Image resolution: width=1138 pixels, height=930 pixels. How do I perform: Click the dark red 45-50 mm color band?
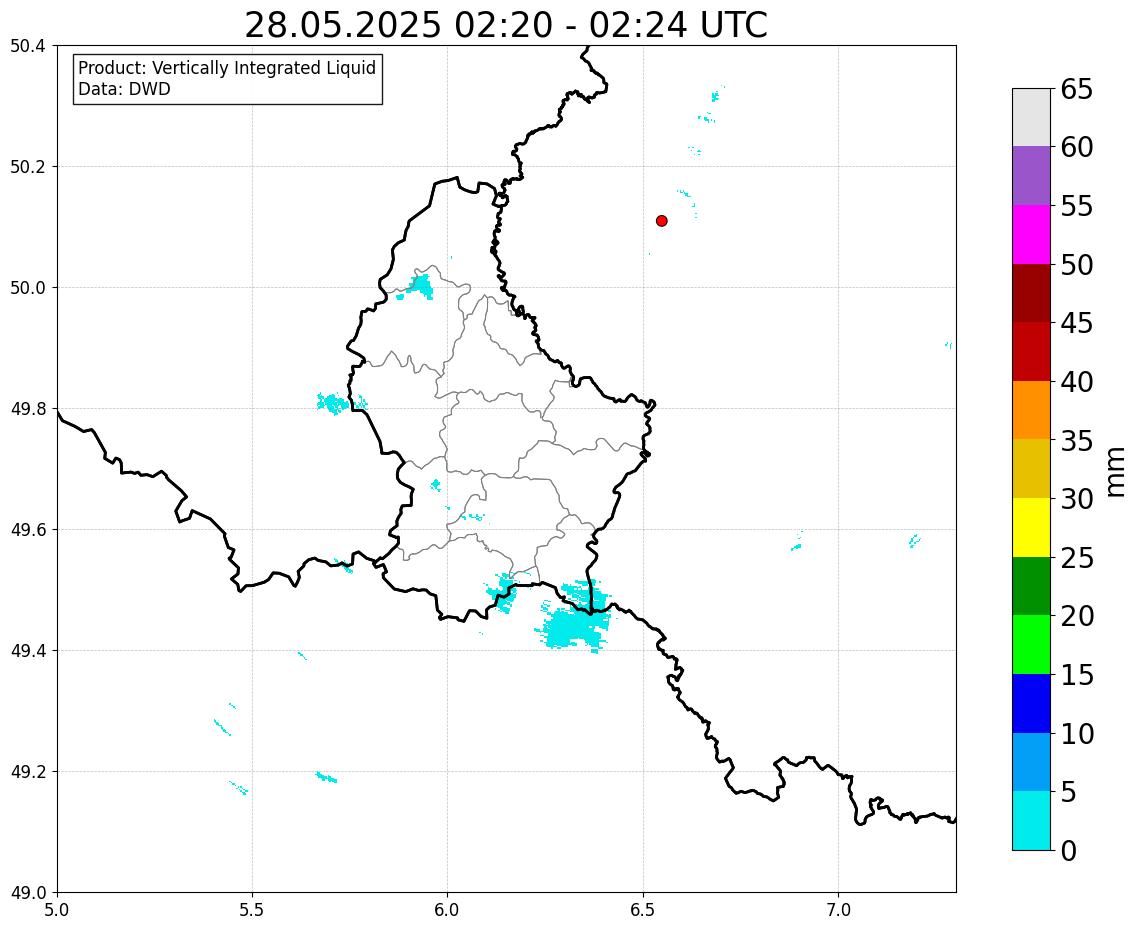(x=1031, y=293)
